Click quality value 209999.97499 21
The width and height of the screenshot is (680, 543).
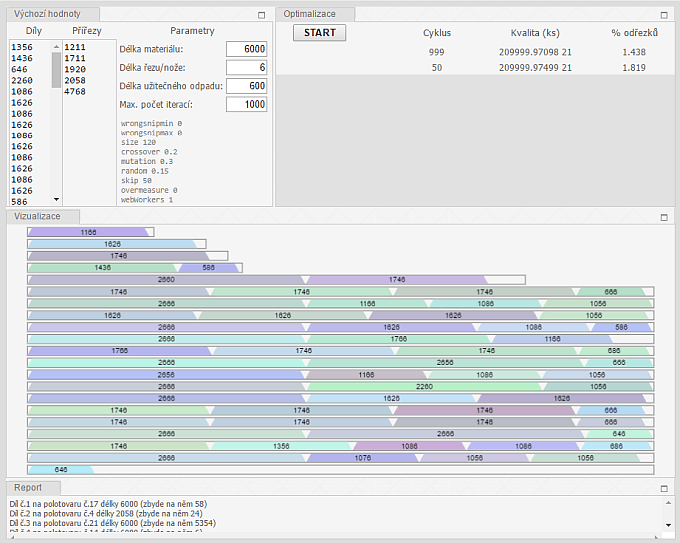(x=535, y=68)
